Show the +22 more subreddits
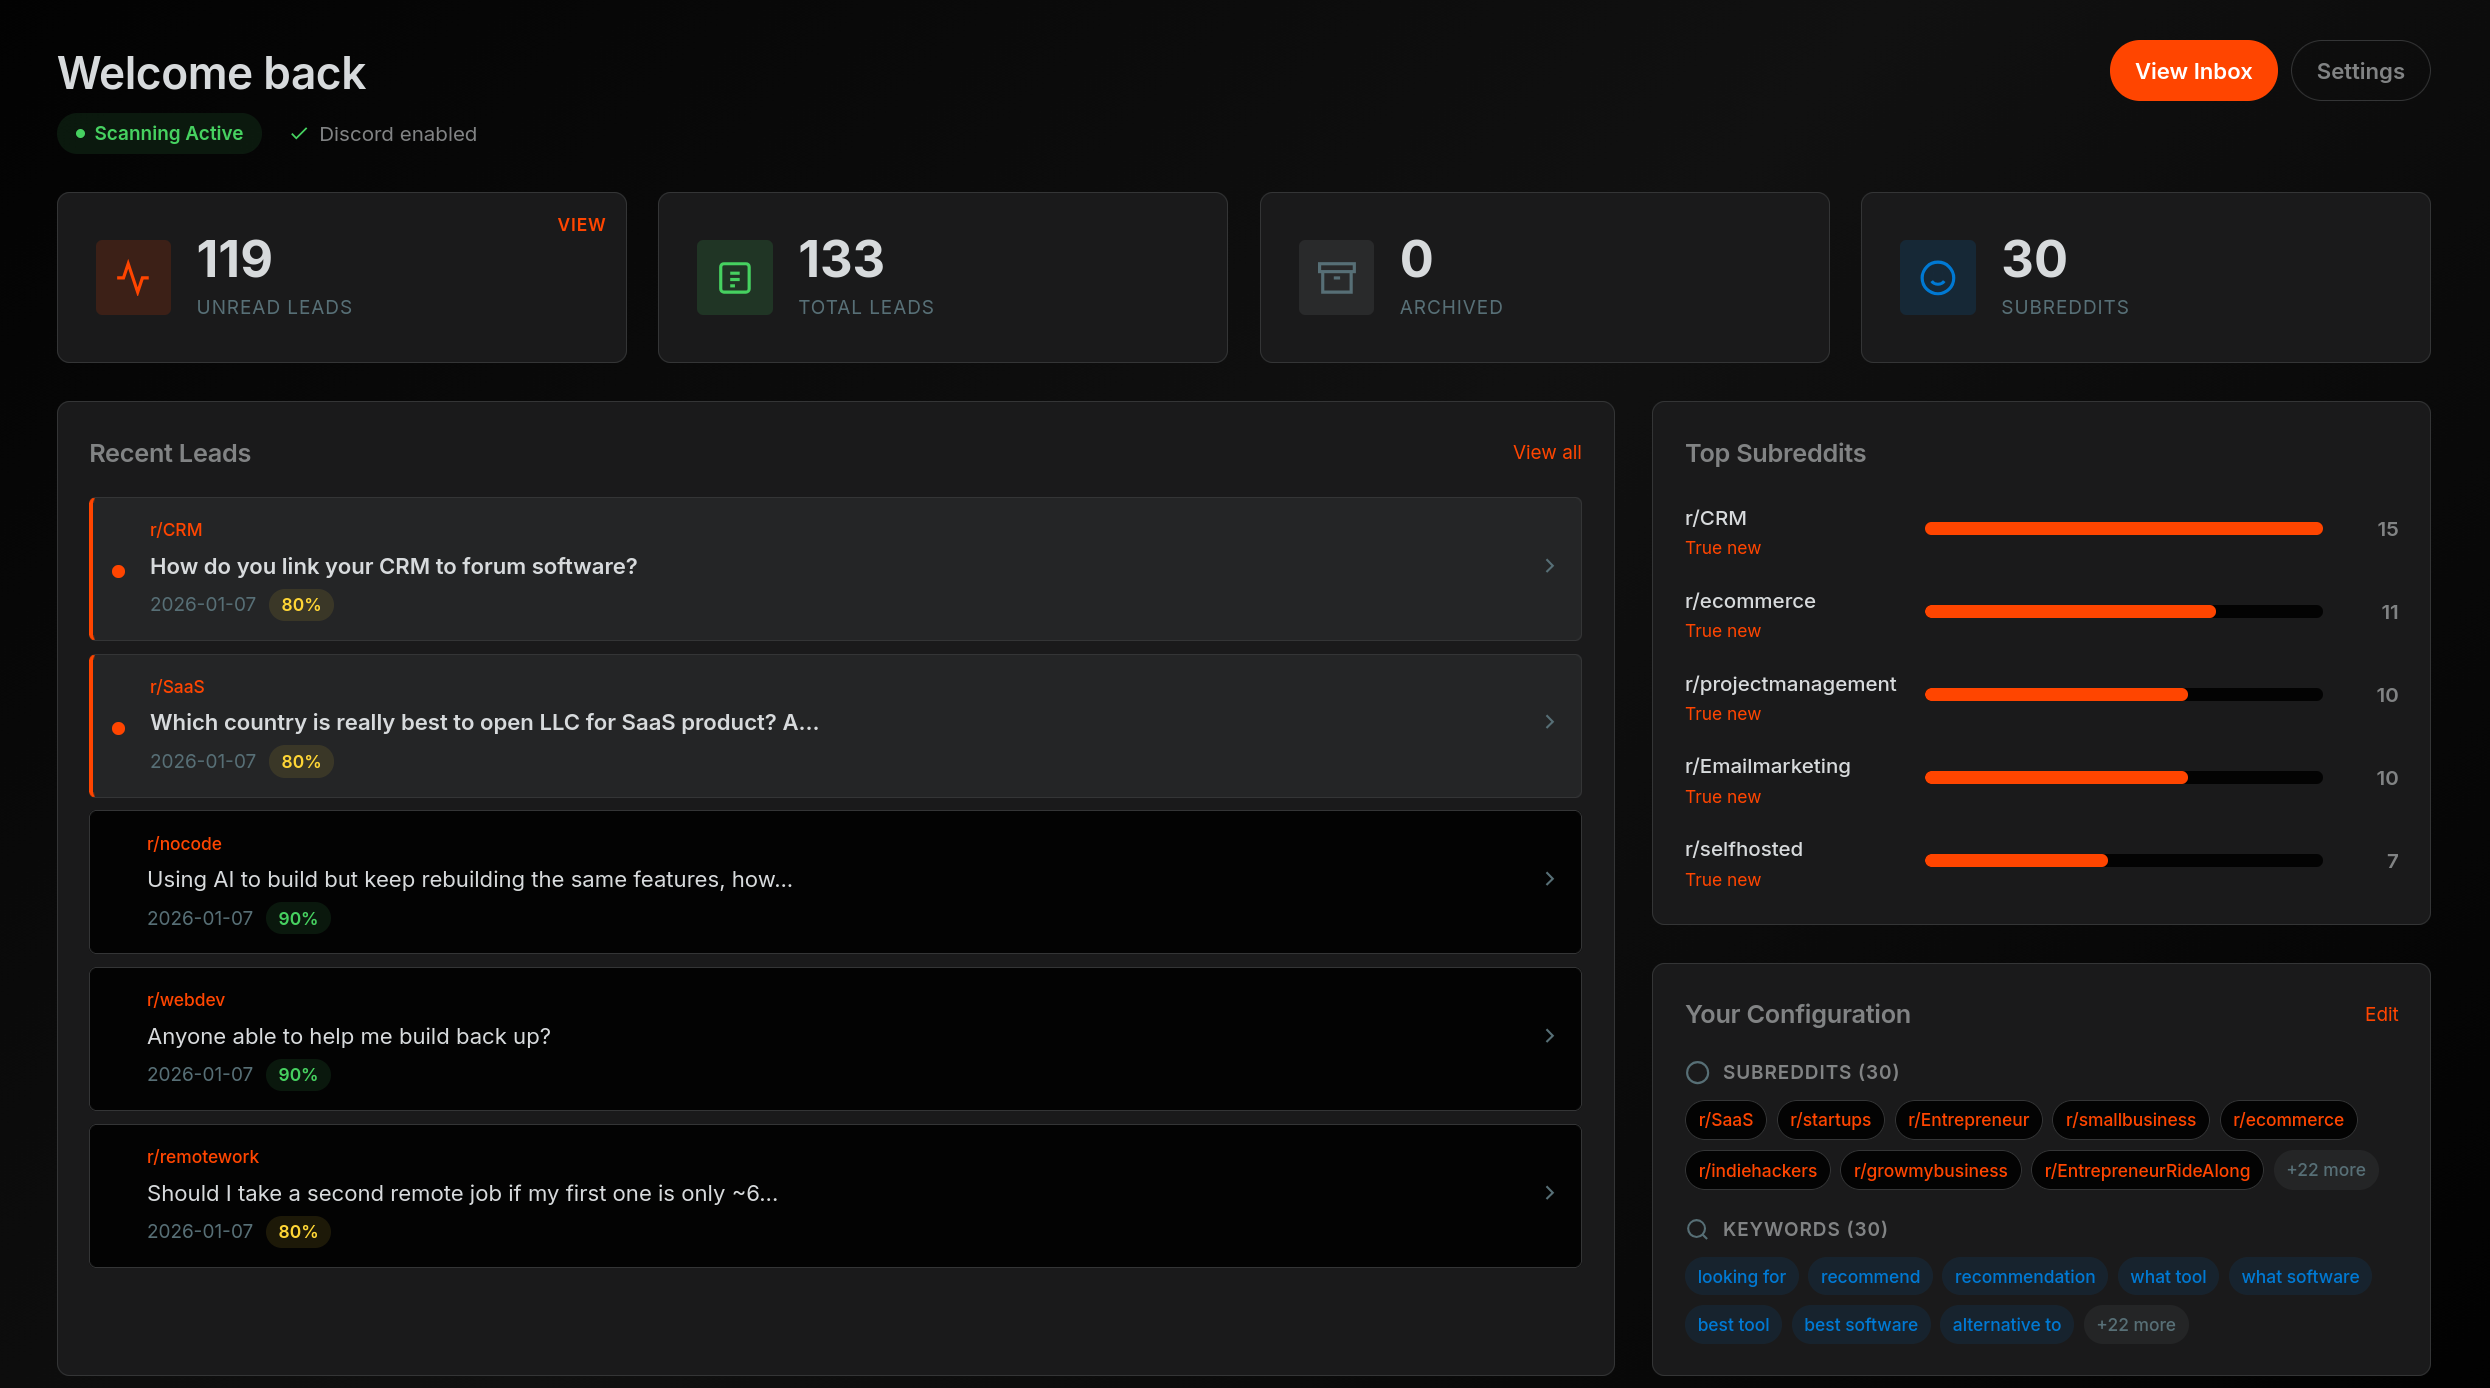 pos(2326,1169)
